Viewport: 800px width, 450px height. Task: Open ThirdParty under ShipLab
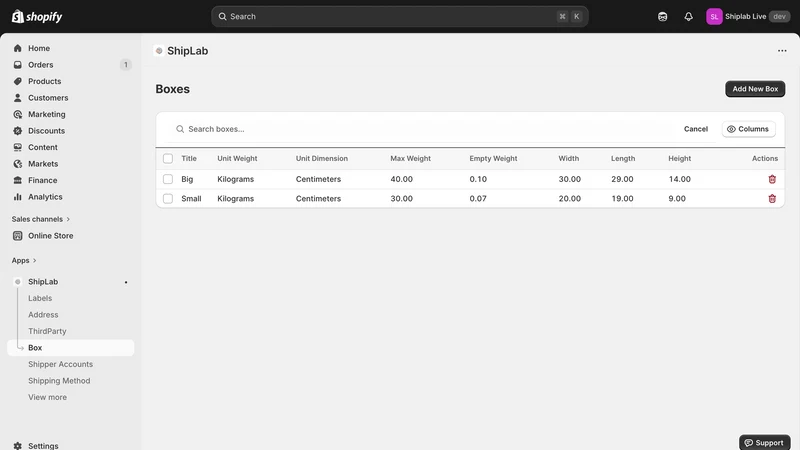pyautogui.click(x=47, y=331)
